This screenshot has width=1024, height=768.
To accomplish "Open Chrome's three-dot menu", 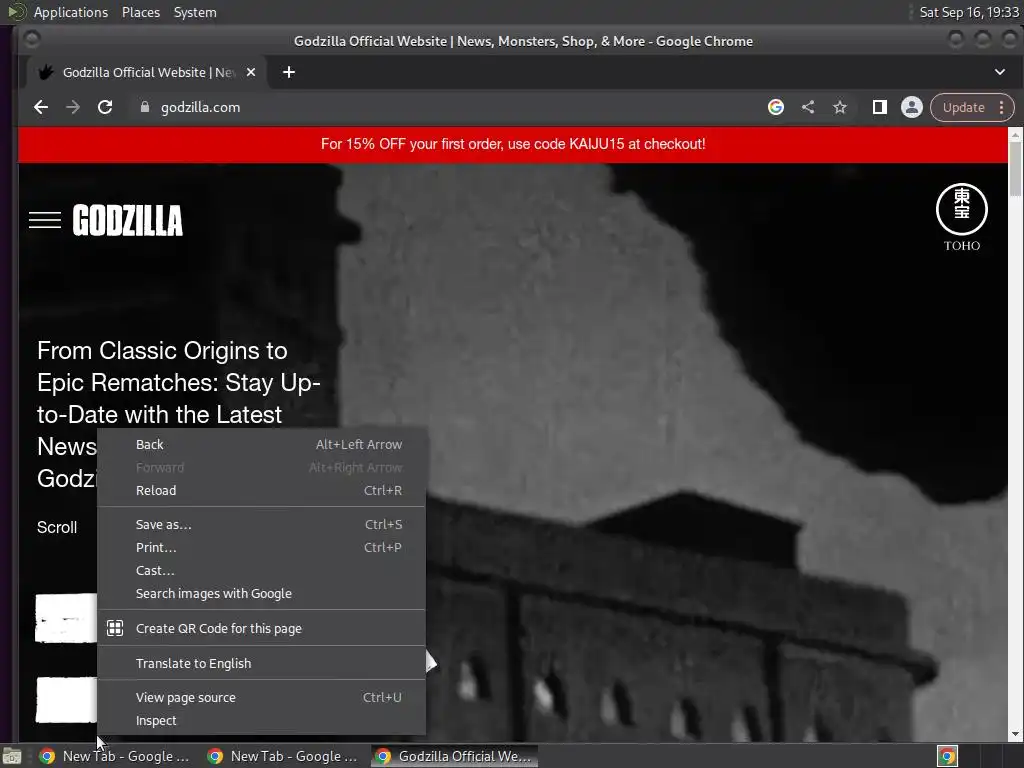I will coord(1002,107).
